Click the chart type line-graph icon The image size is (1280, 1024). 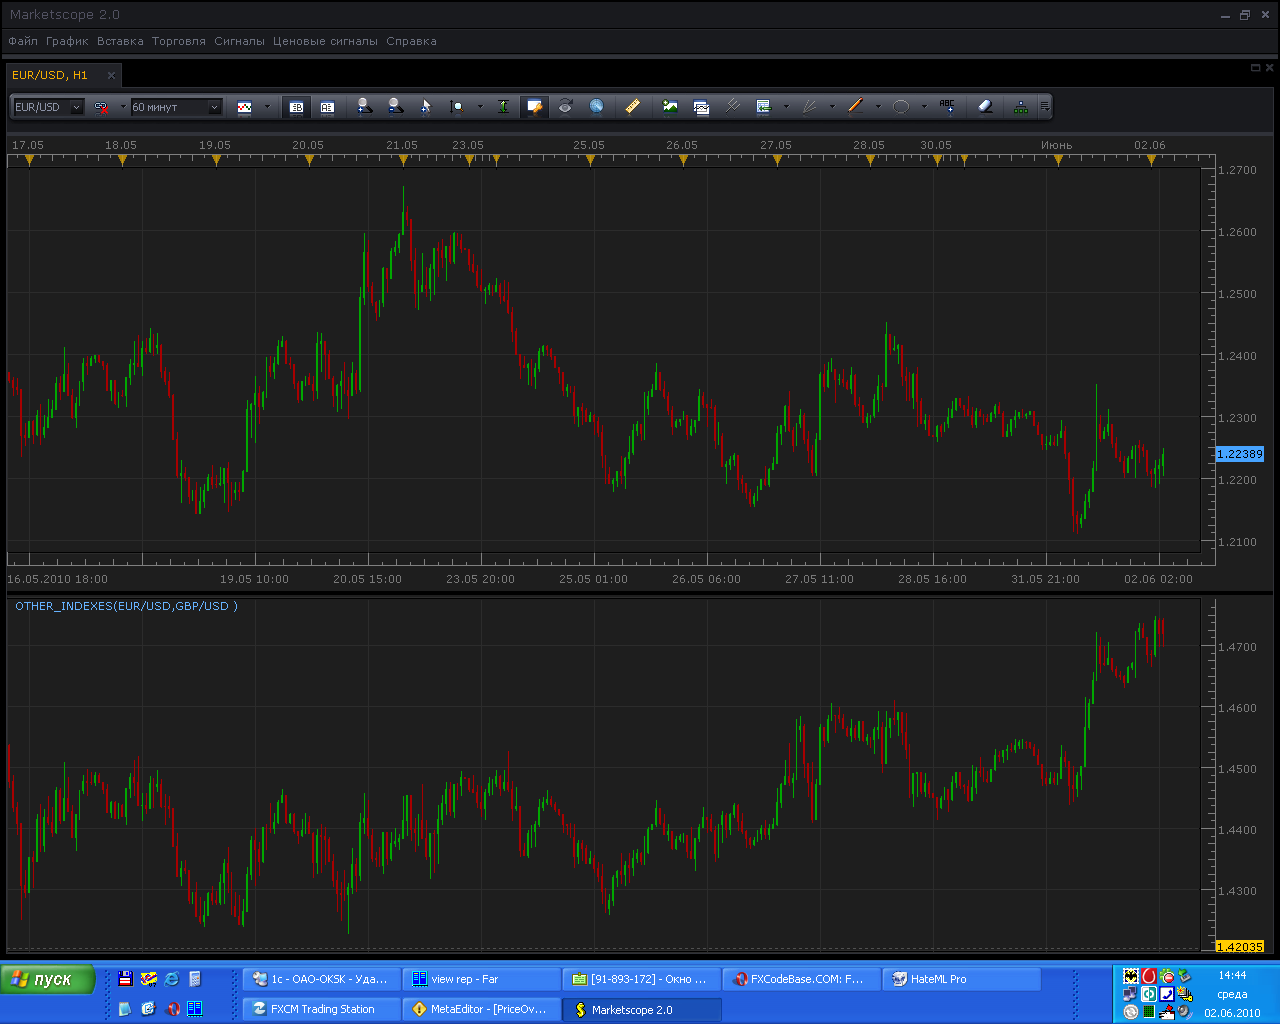coord(245,107)
